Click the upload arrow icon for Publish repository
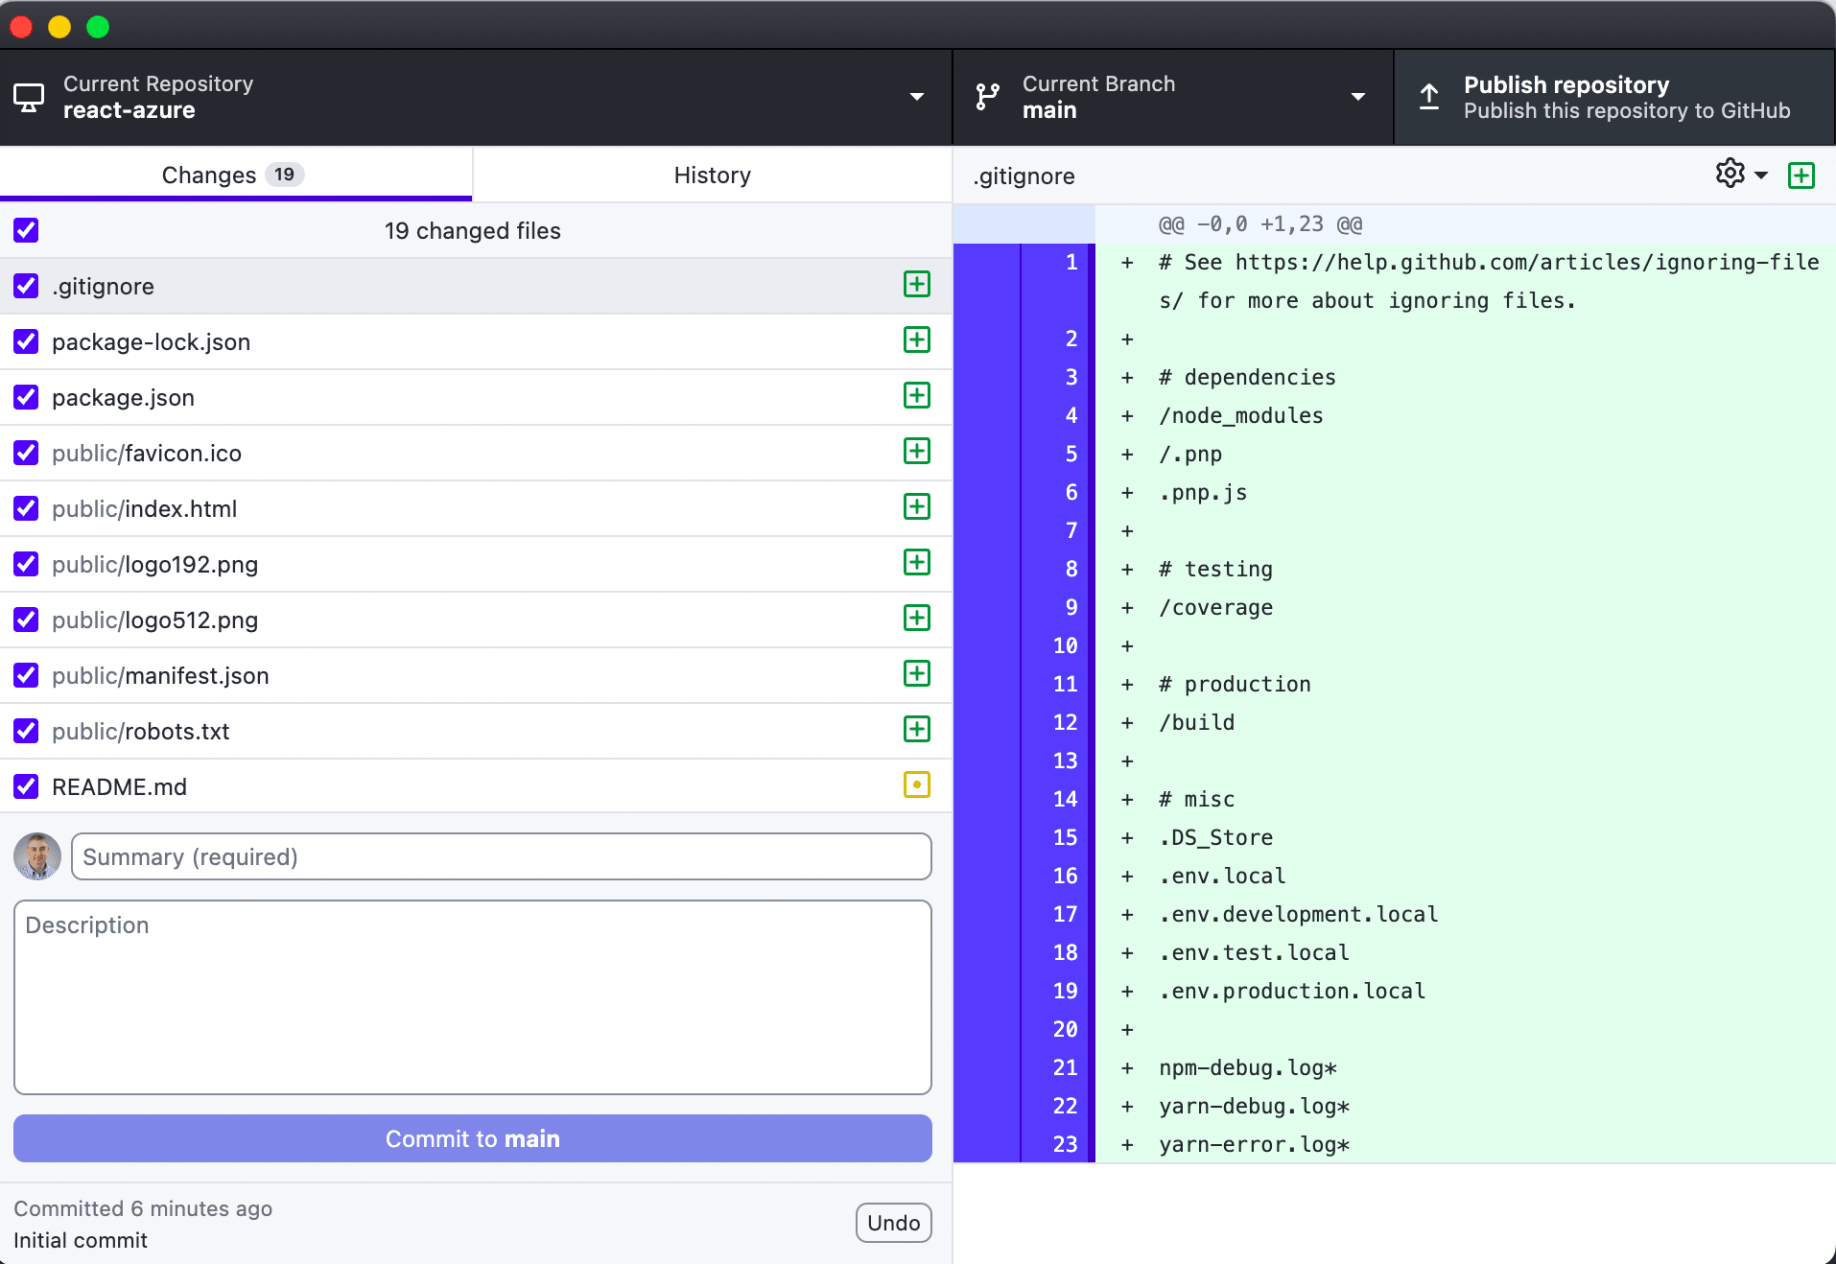1836x1264 pixels. tap(1429, 97)
